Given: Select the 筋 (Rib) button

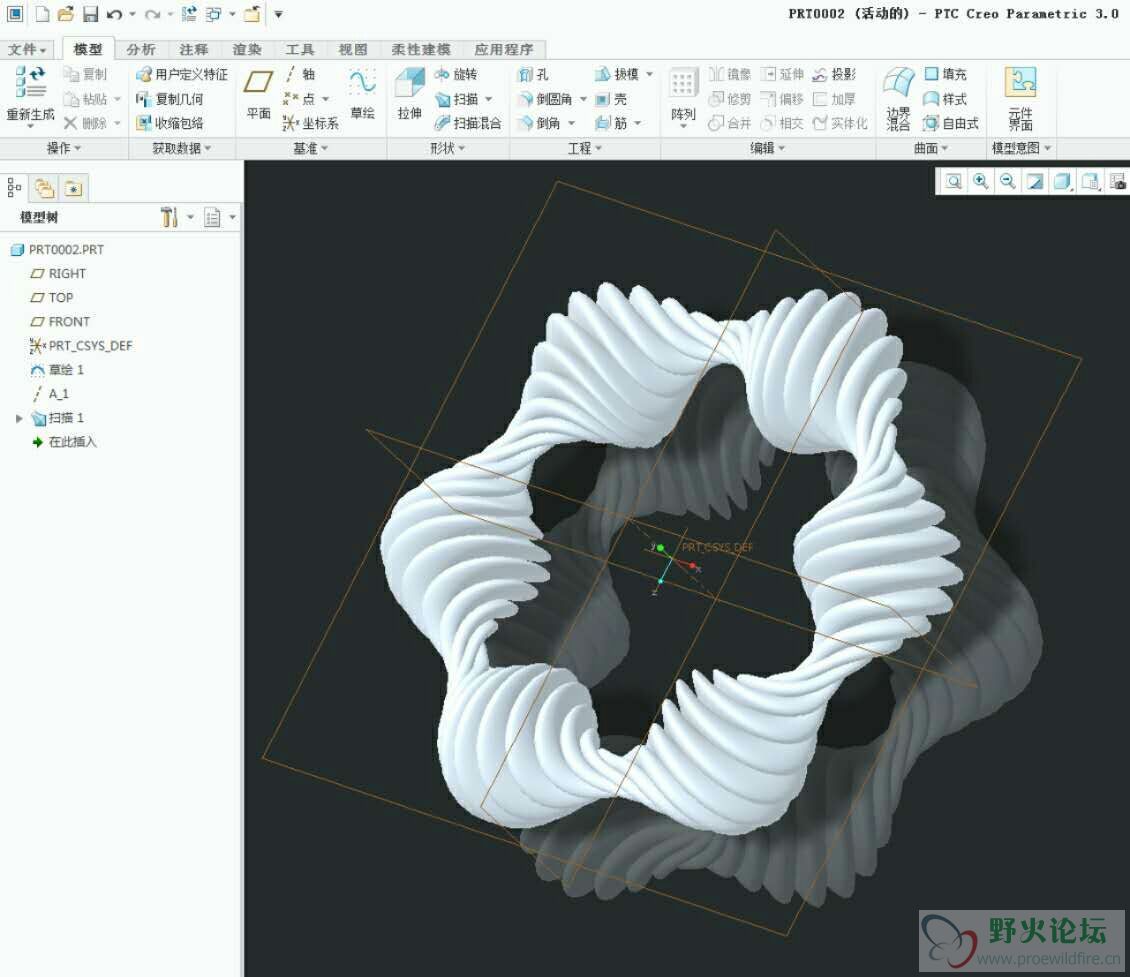Looking at the screenshot, I should pyautogui.click(x=611, y=123).
